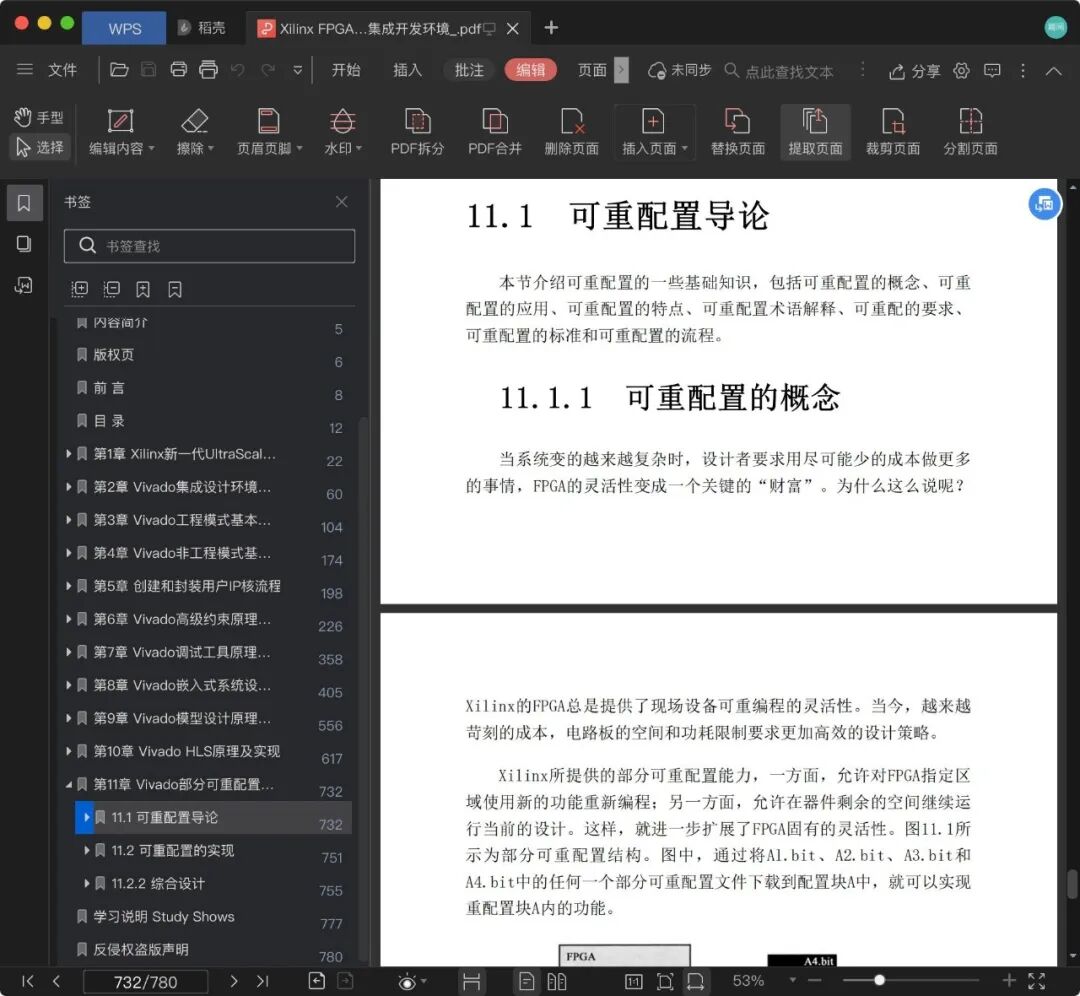1080x996 pixels.
Task: Open the Edit Content tool
Action: 121,132
